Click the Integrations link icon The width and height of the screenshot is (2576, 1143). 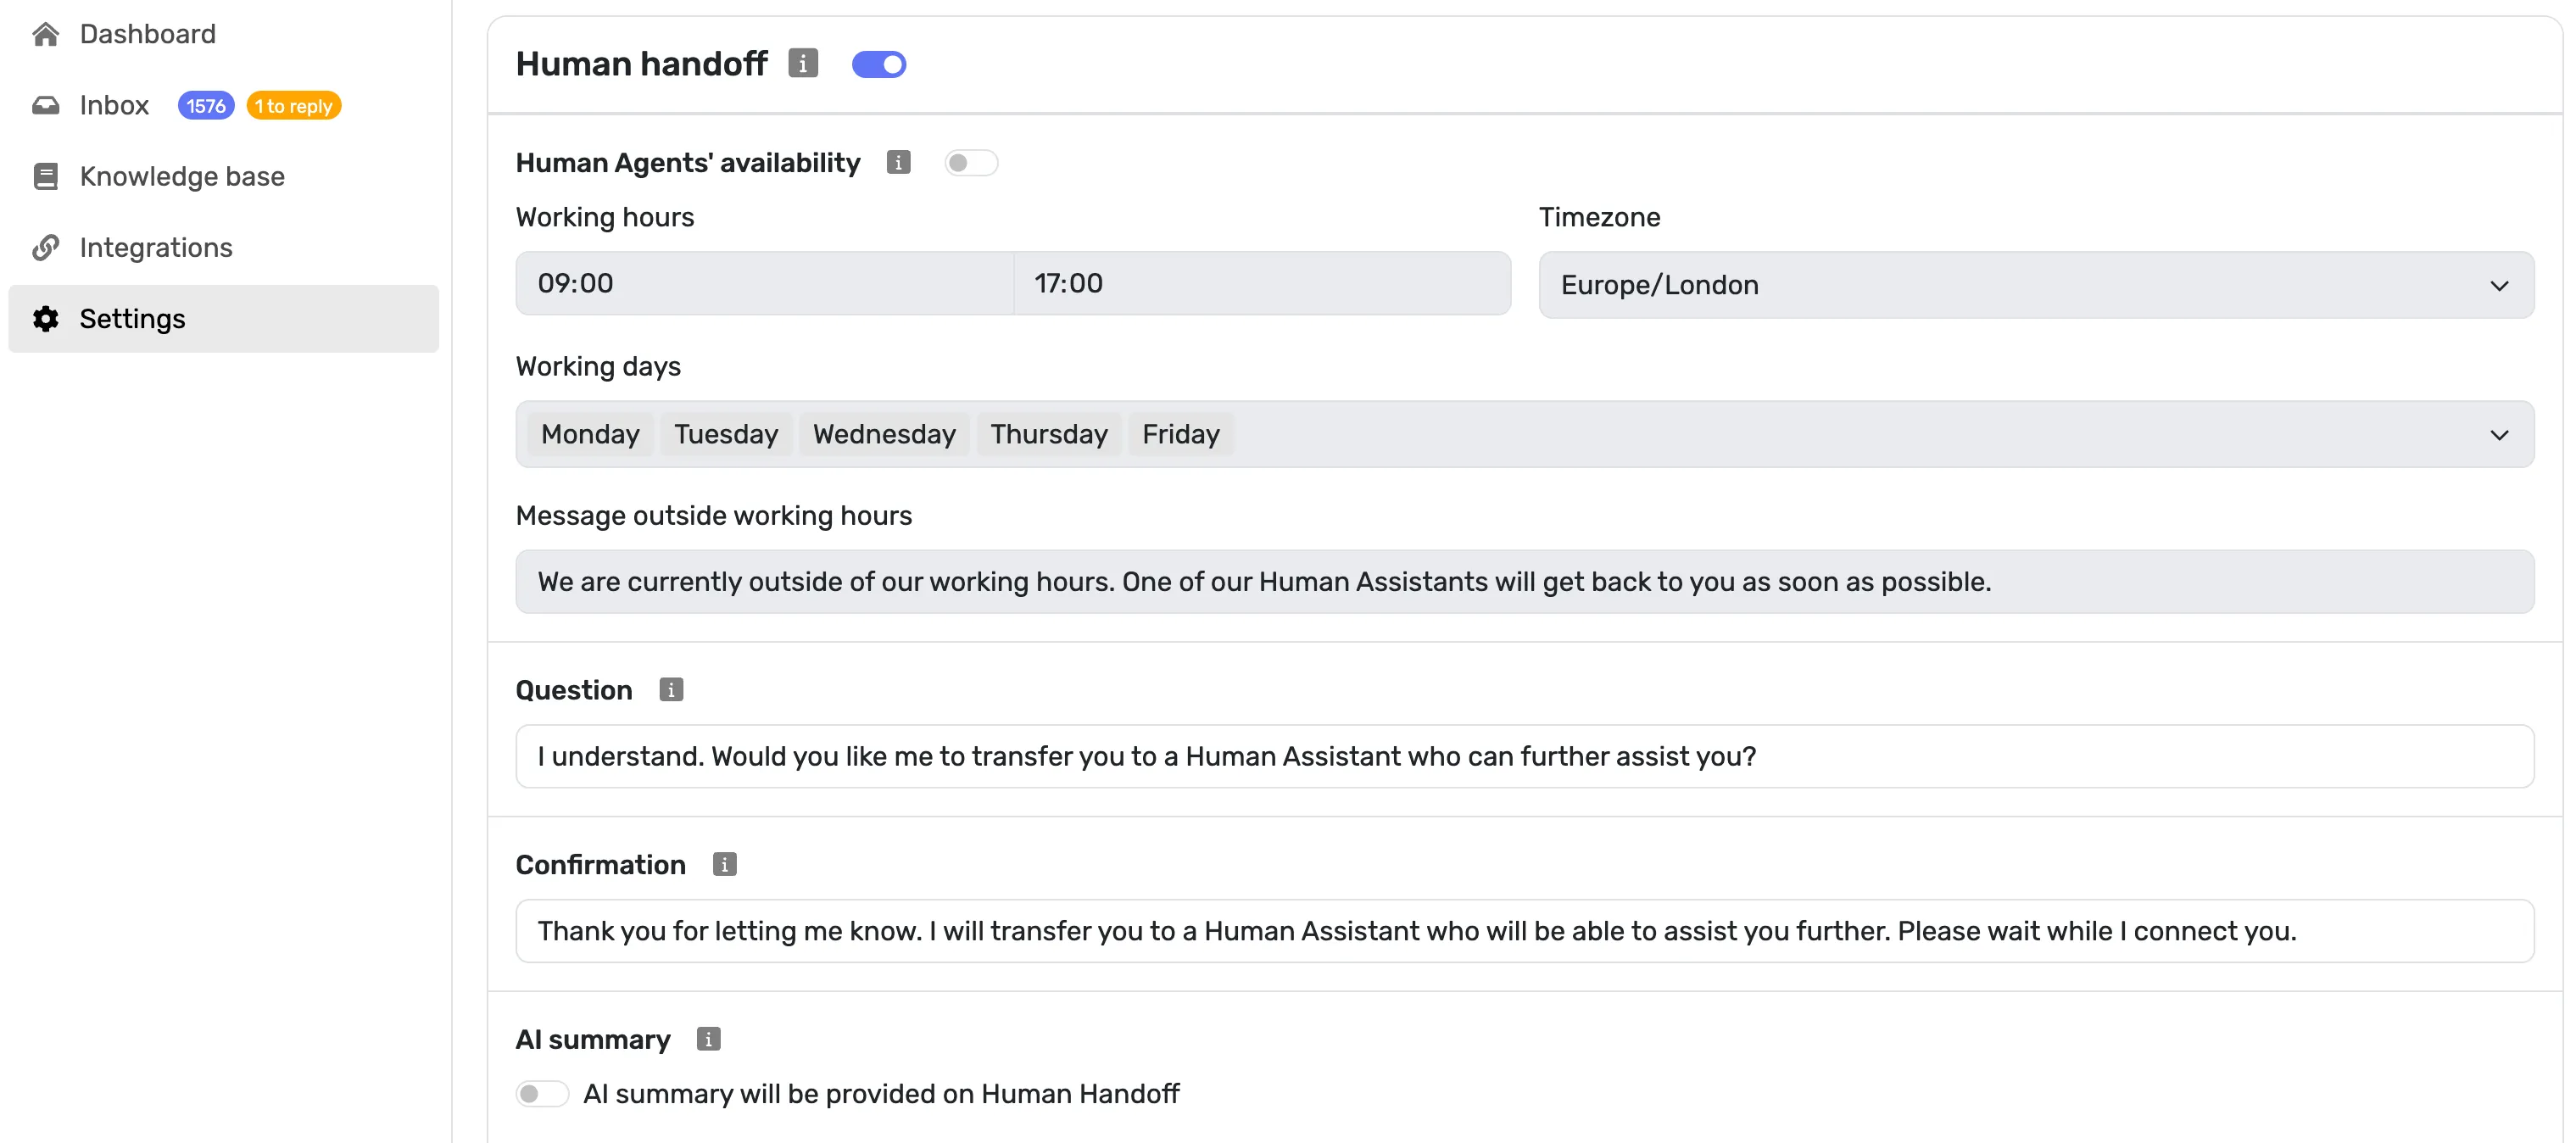coord(45,247)
